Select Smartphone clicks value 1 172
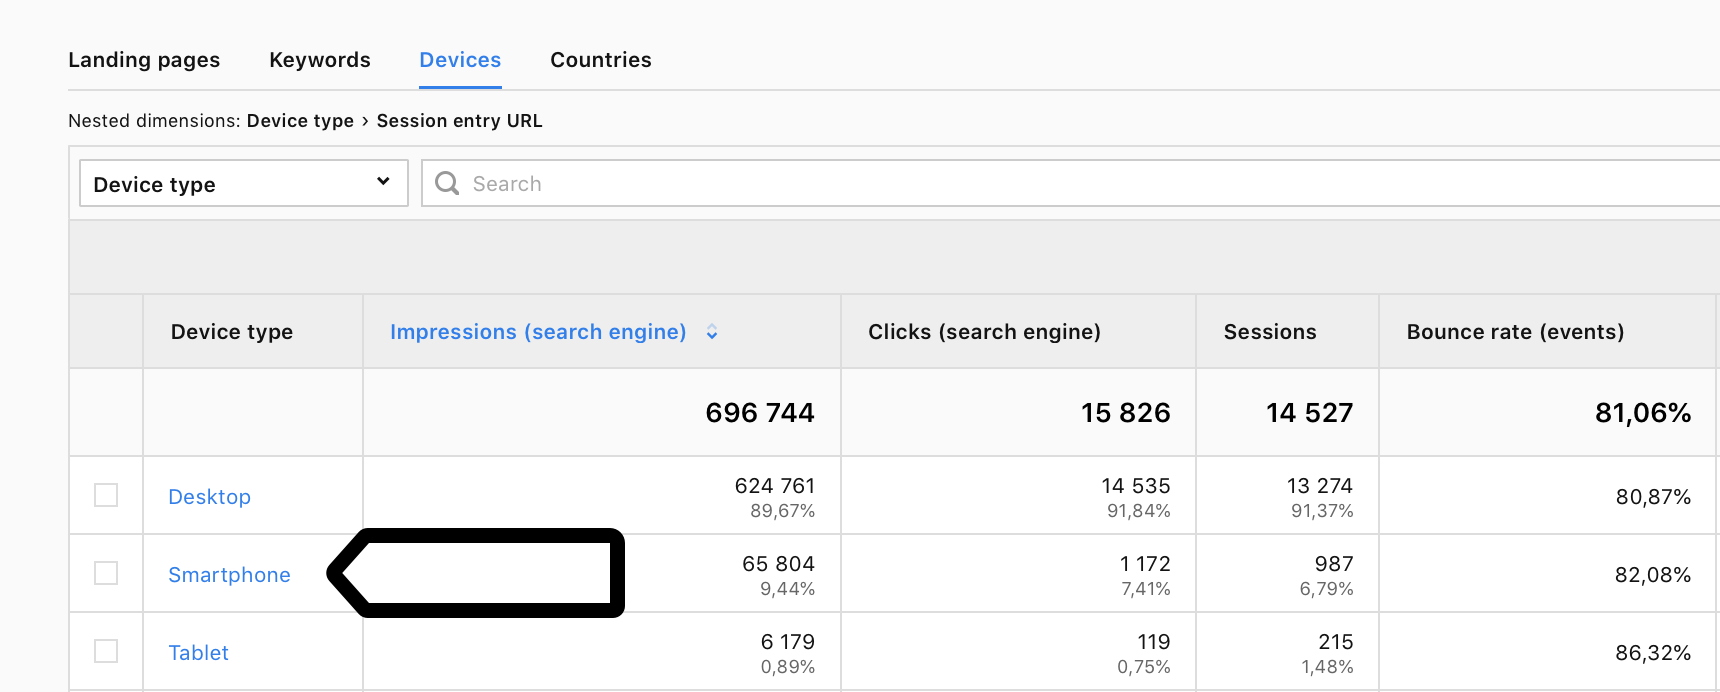This screenshot has height=692, width=1720. [1145, 564]
